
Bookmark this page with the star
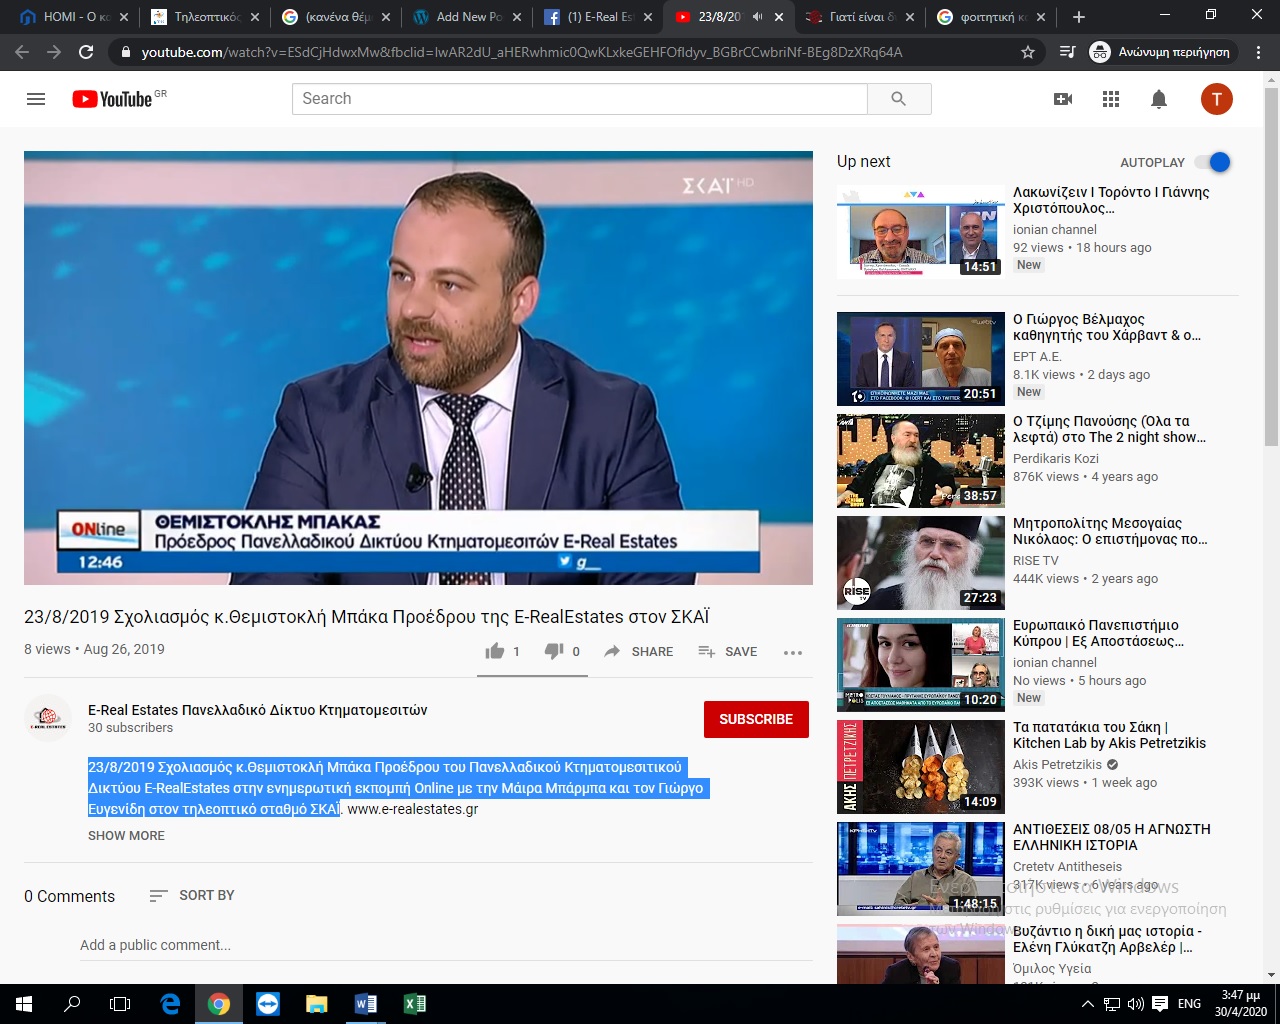click(x=1027, y=52)
